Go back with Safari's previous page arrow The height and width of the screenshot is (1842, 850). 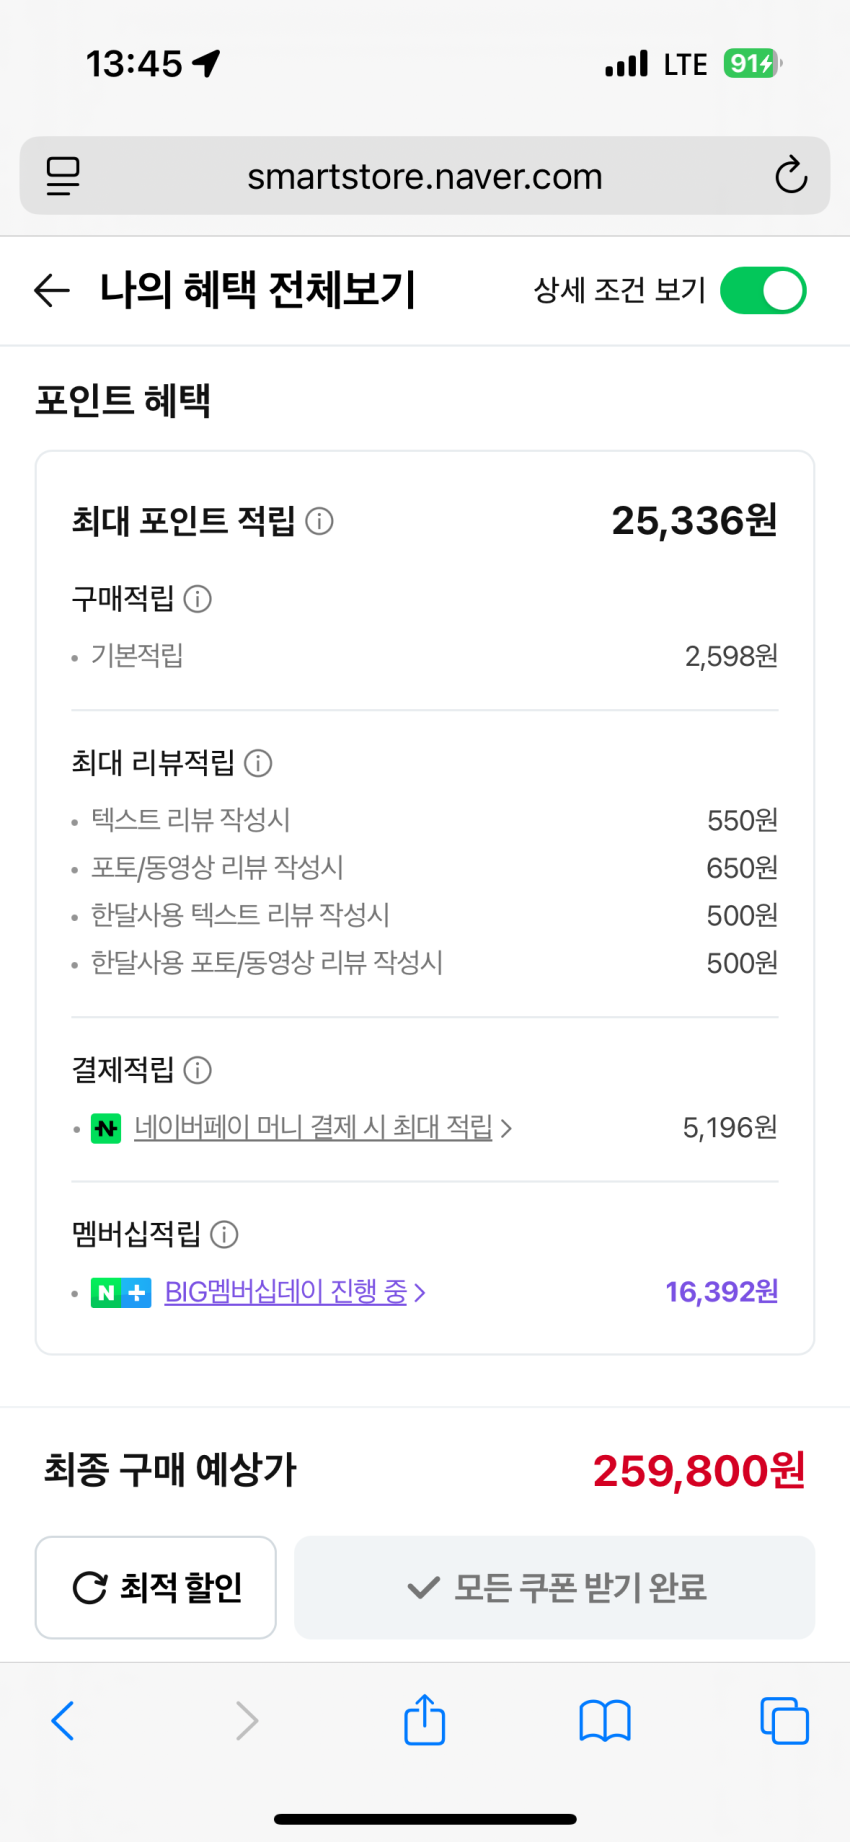tap(63, 1721)
